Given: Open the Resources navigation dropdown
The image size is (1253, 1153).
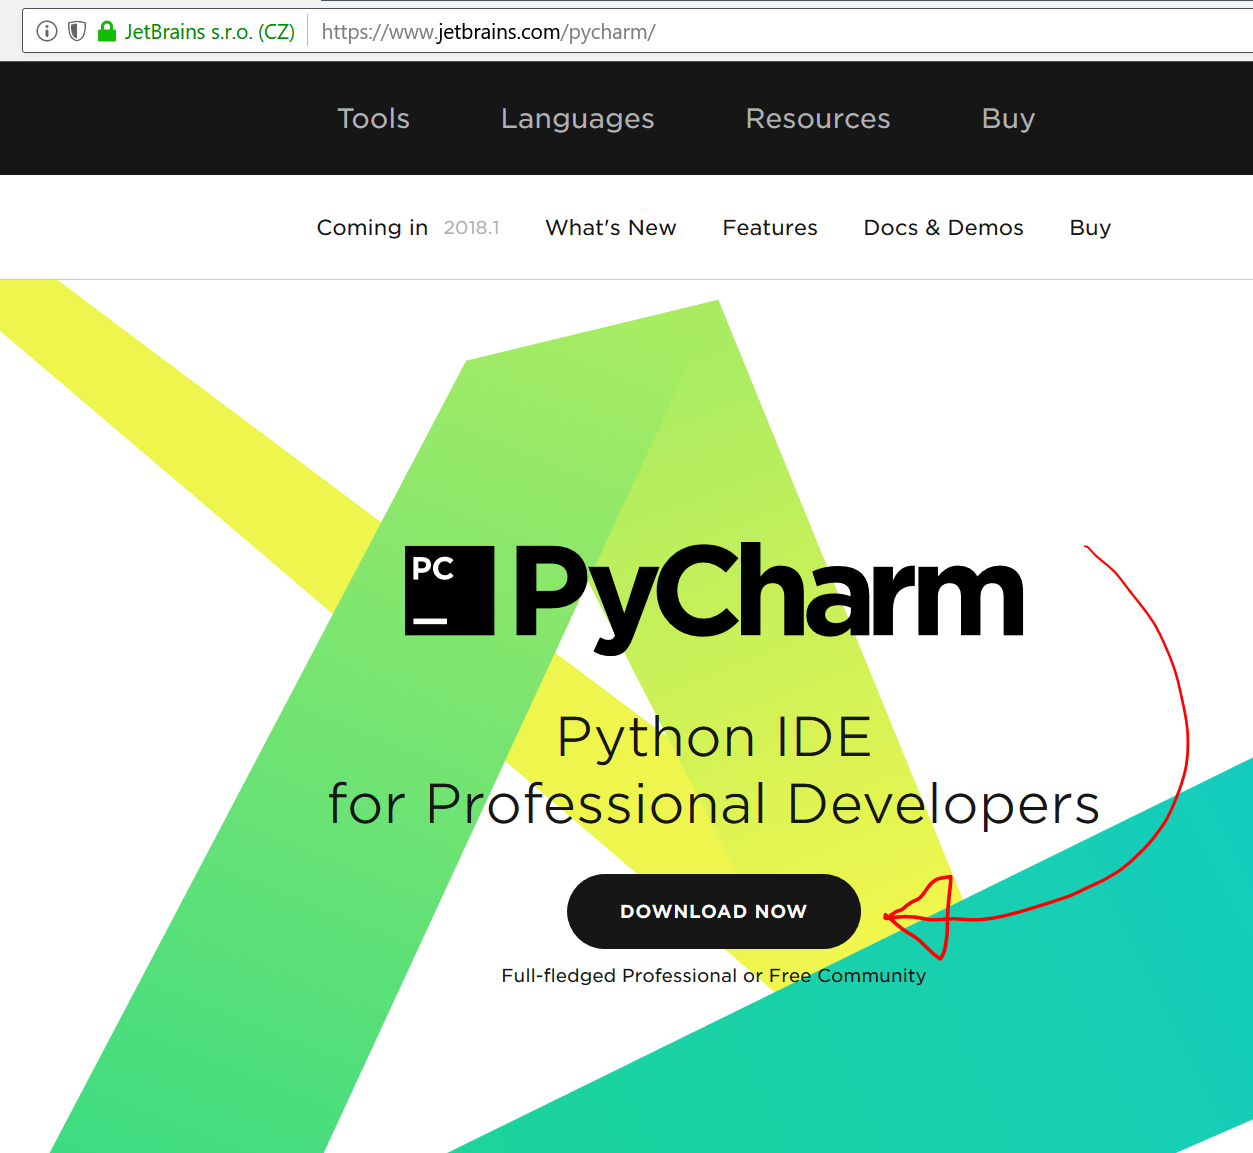Looking at the screenshot, I should tap(817, 118).
